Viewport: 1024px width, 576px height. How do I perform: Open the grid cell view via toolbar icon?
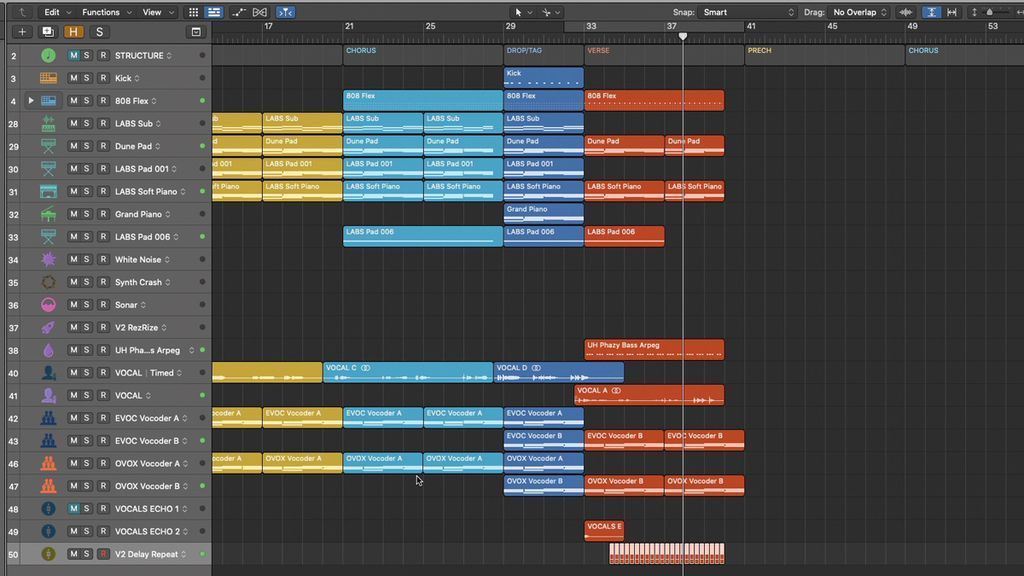pyautogui.click(x=193, y=12)
